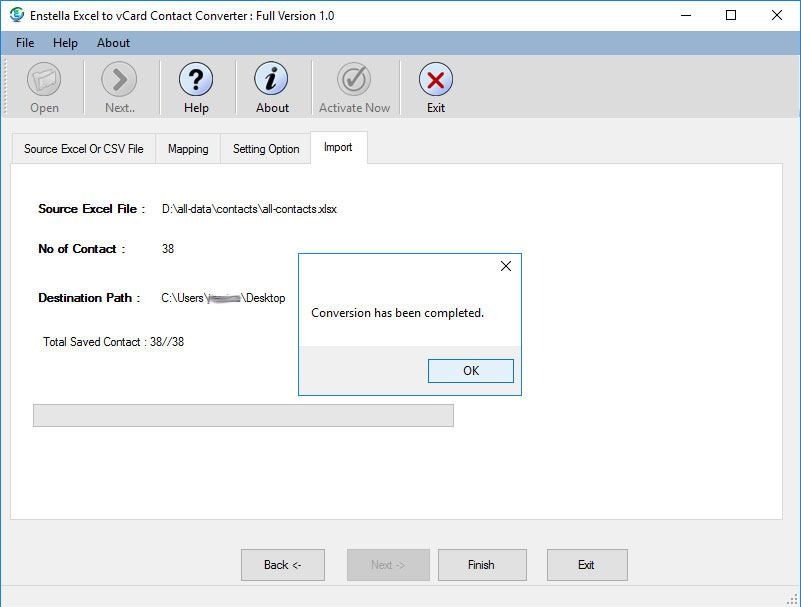
Task: Click the About info icon
Action: point(271,80)
